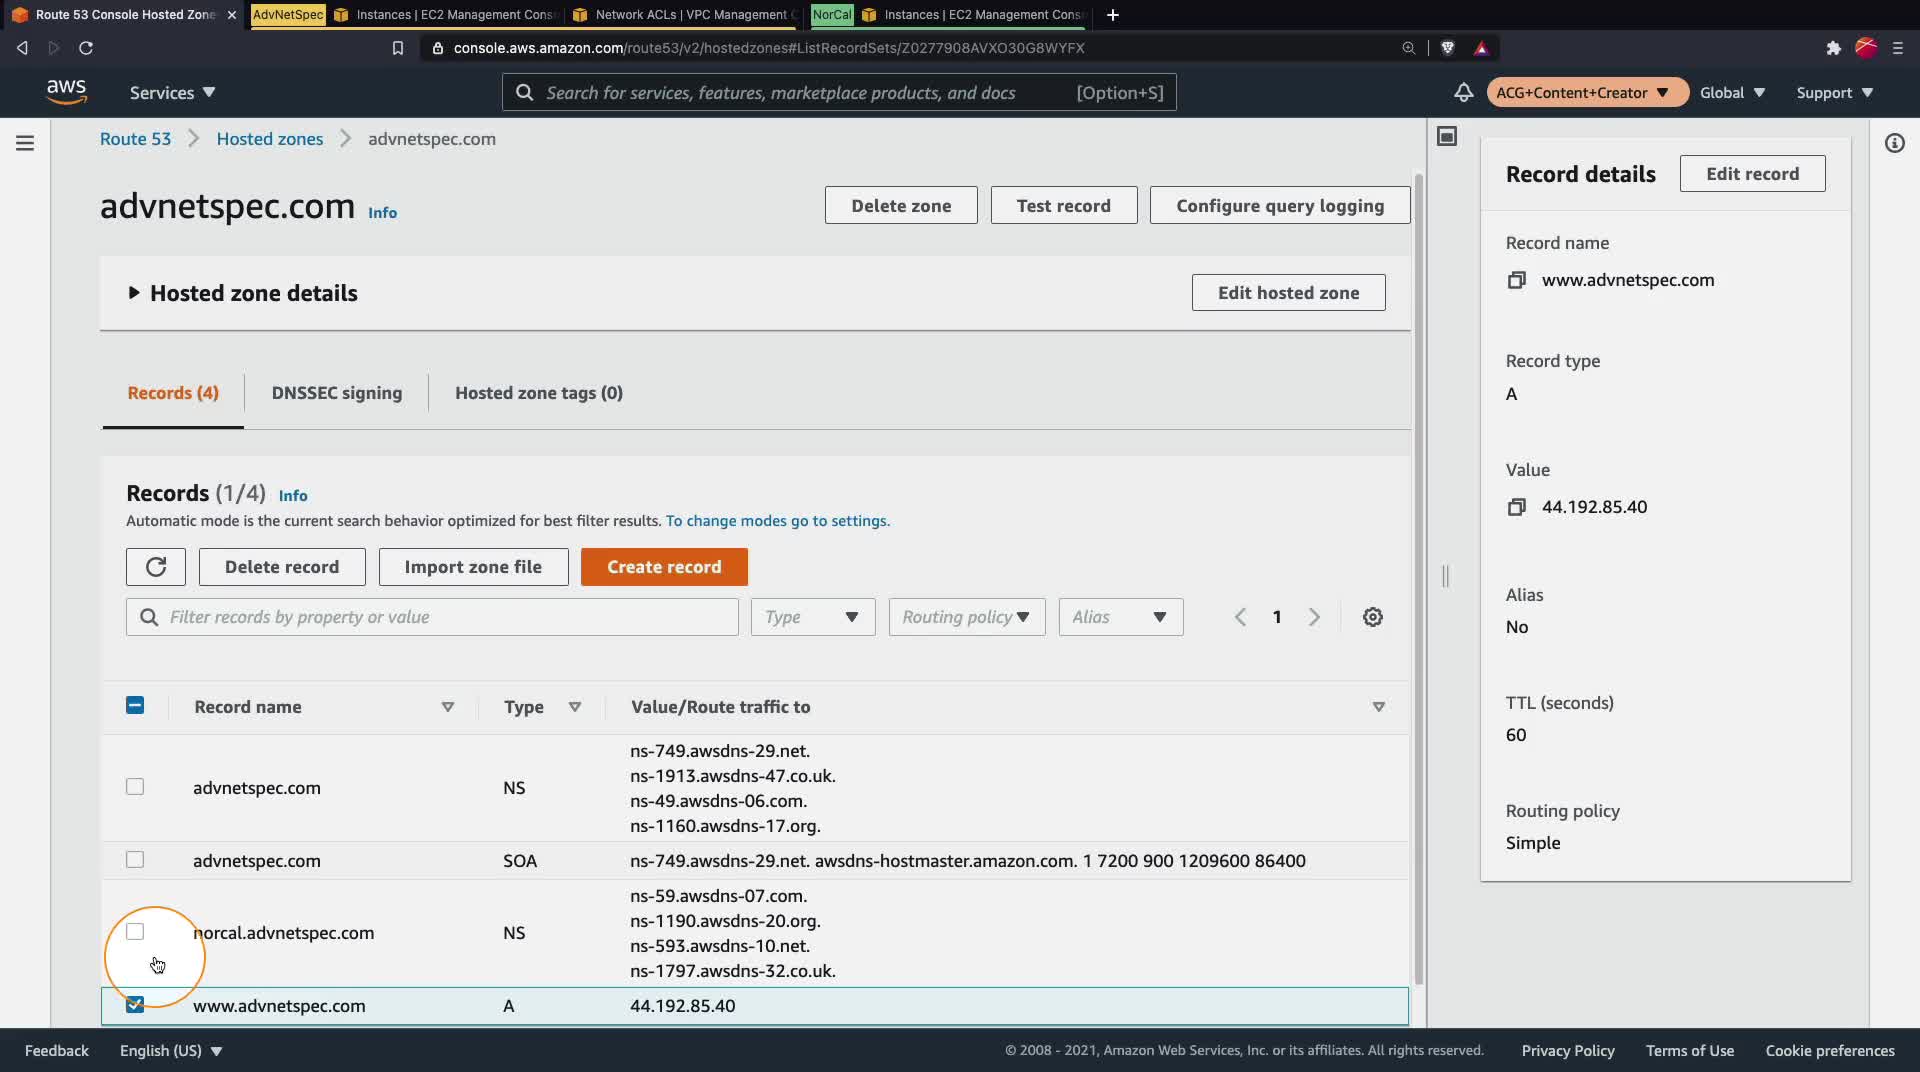Open the Global region dropdown

click(x=1732, y=92)
